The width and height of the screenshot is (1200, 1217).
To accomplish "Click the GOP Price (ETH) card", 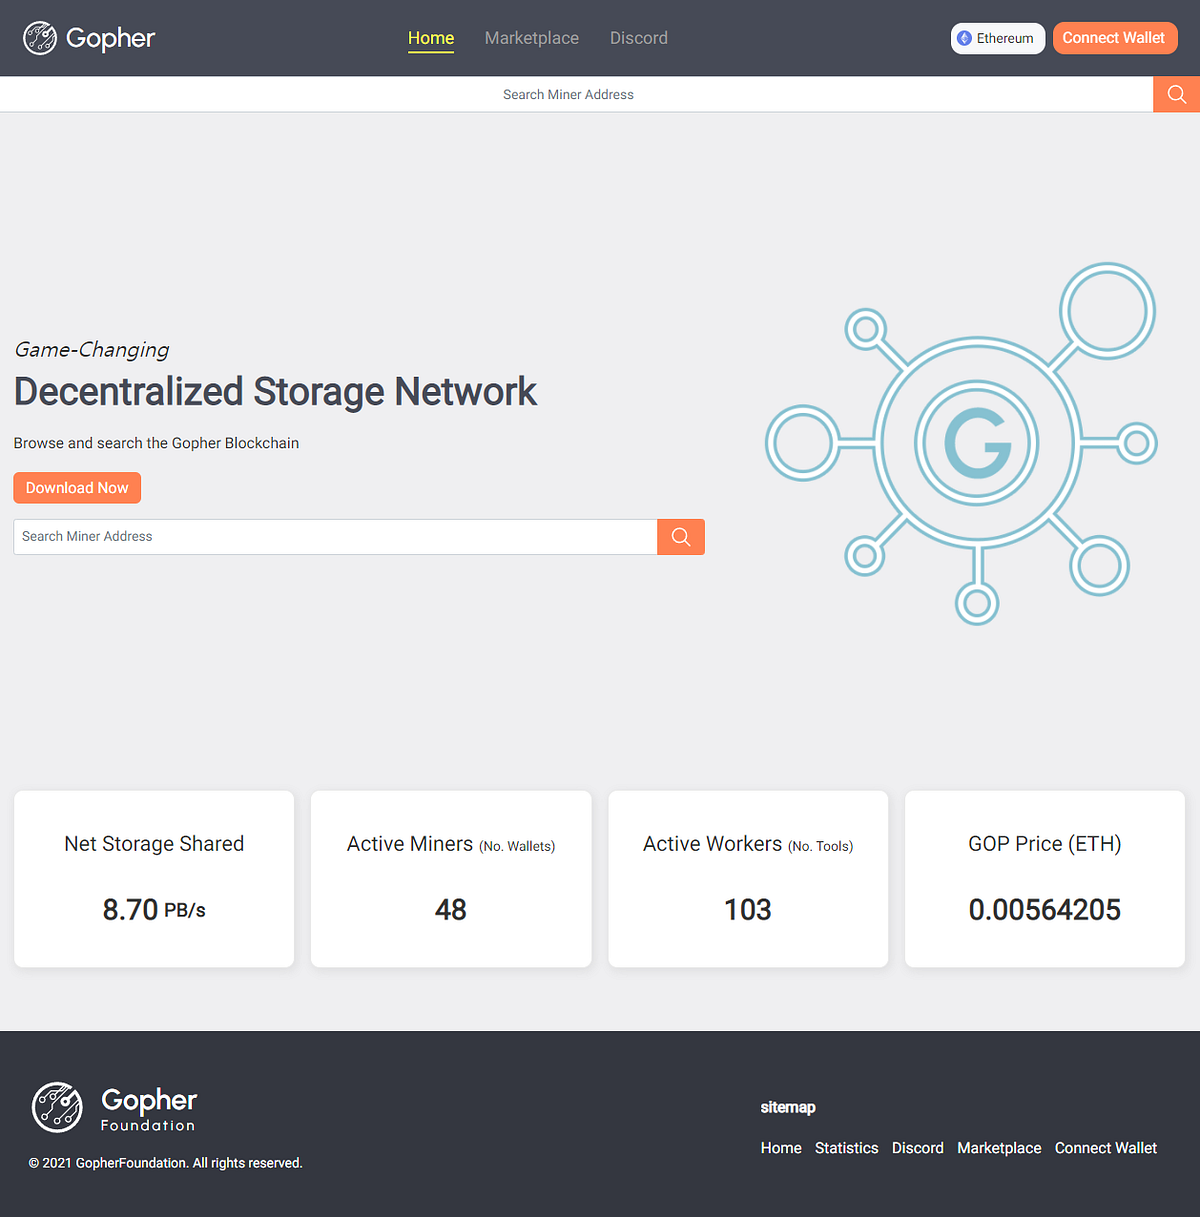I will (x=1044, y=879).
